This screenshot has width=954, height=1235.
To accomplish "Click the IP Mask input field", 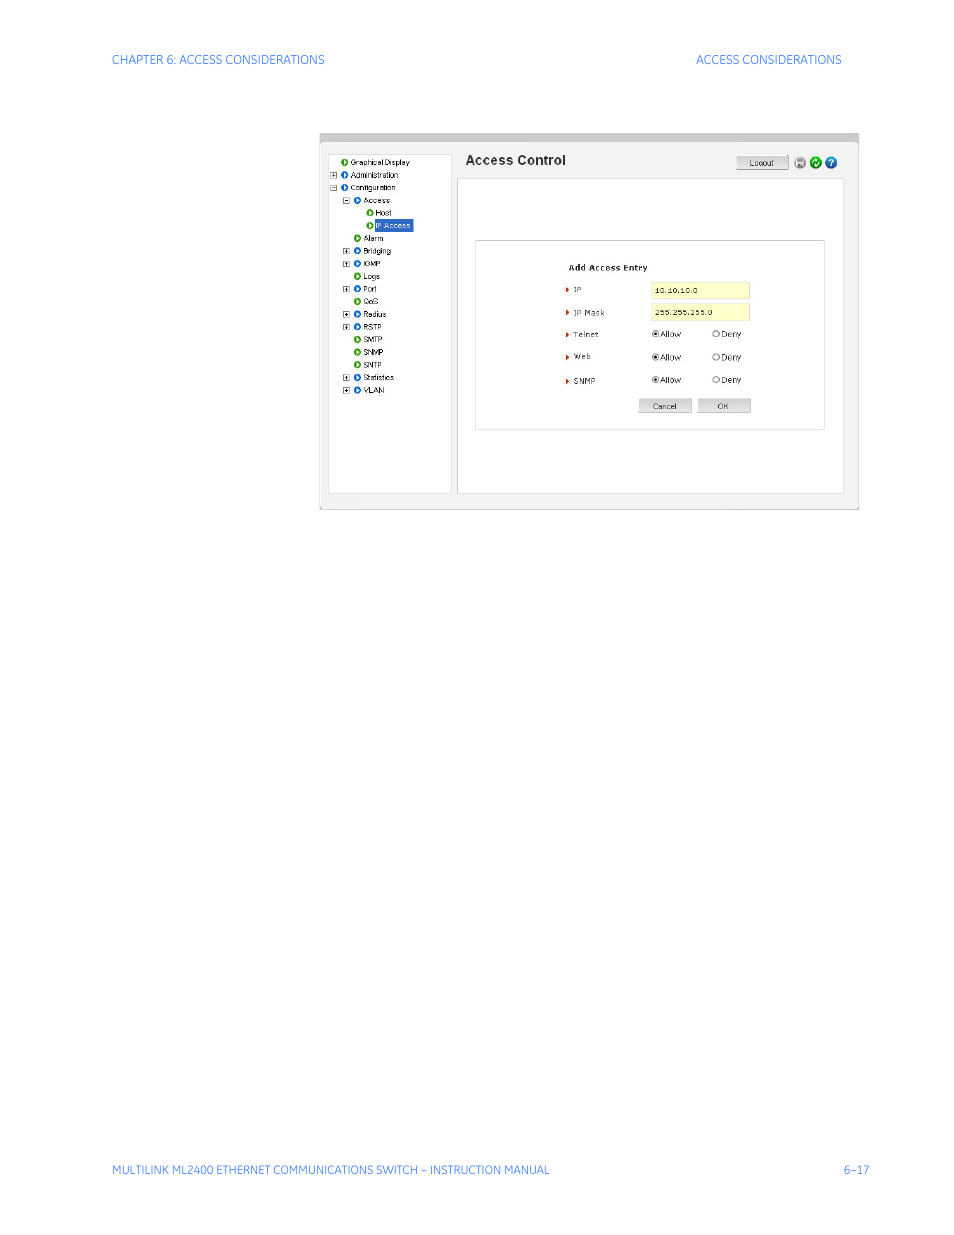I will 699,313.
